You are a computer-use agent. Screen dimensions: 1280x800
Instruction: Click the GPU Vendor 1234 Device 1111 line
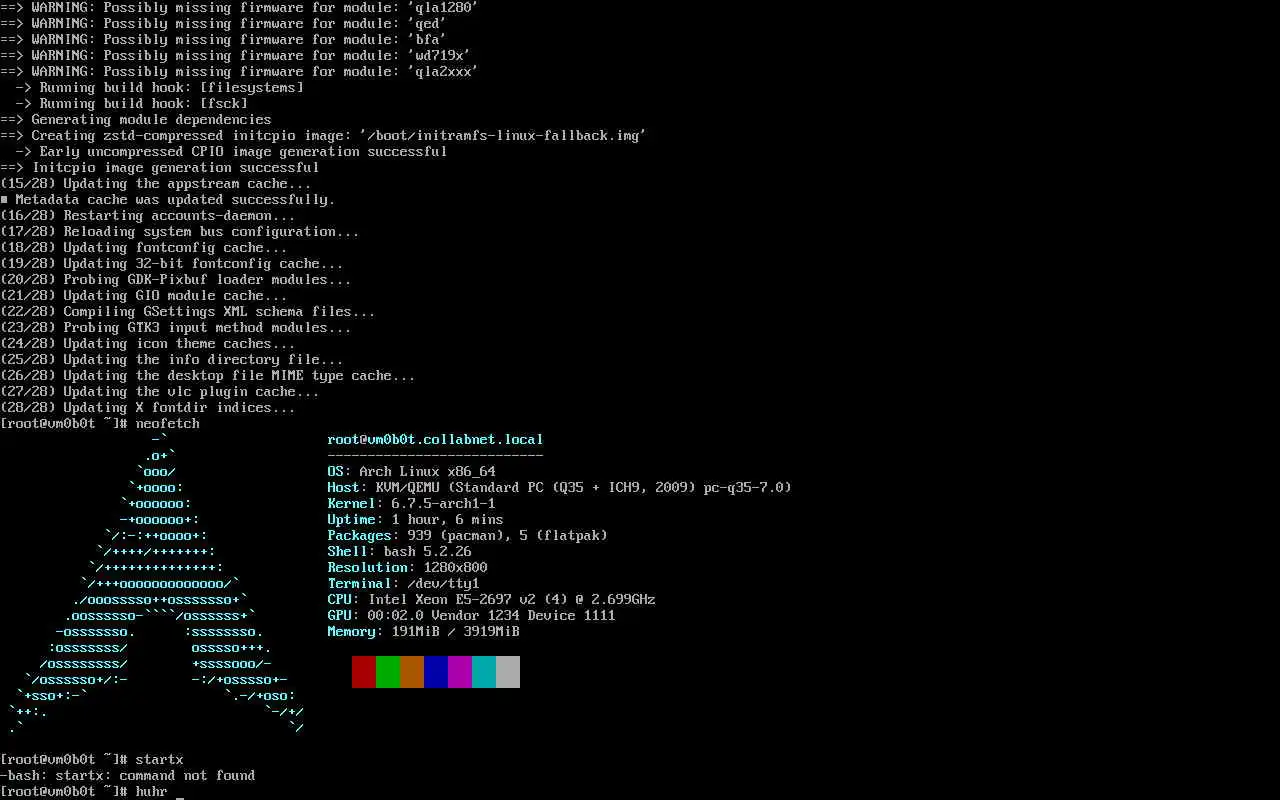pyautogui.click(x=471, y=616)
